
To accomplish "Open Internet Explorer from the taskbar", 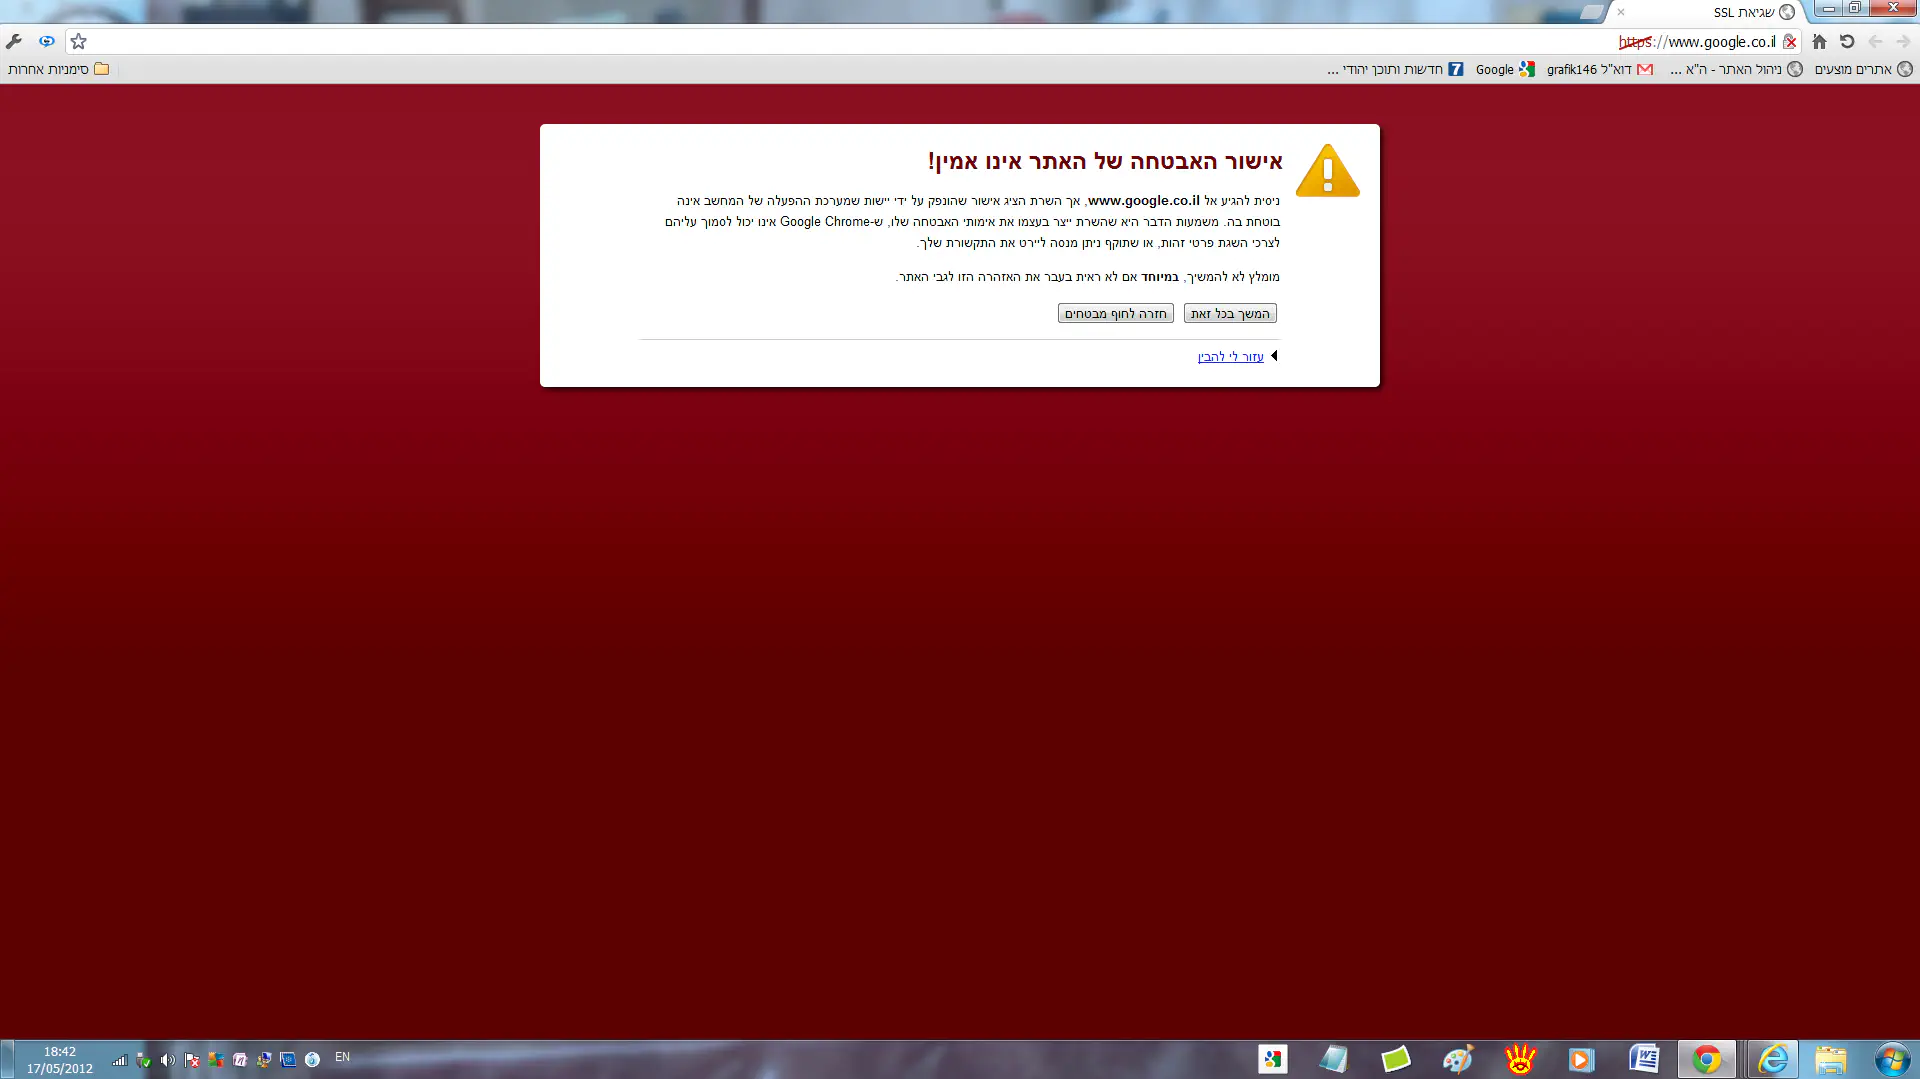I will pos(1773,1059).
